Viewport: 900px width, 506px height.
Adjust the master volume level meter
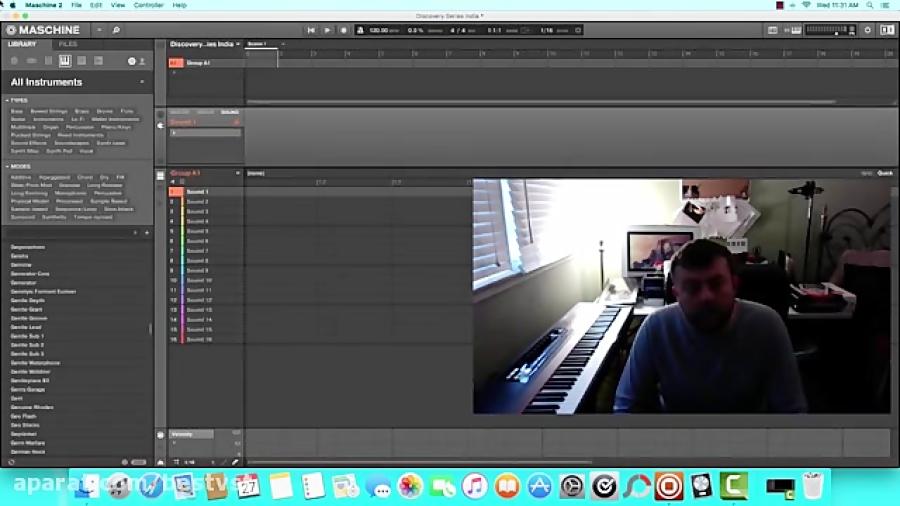click(831, 30)
